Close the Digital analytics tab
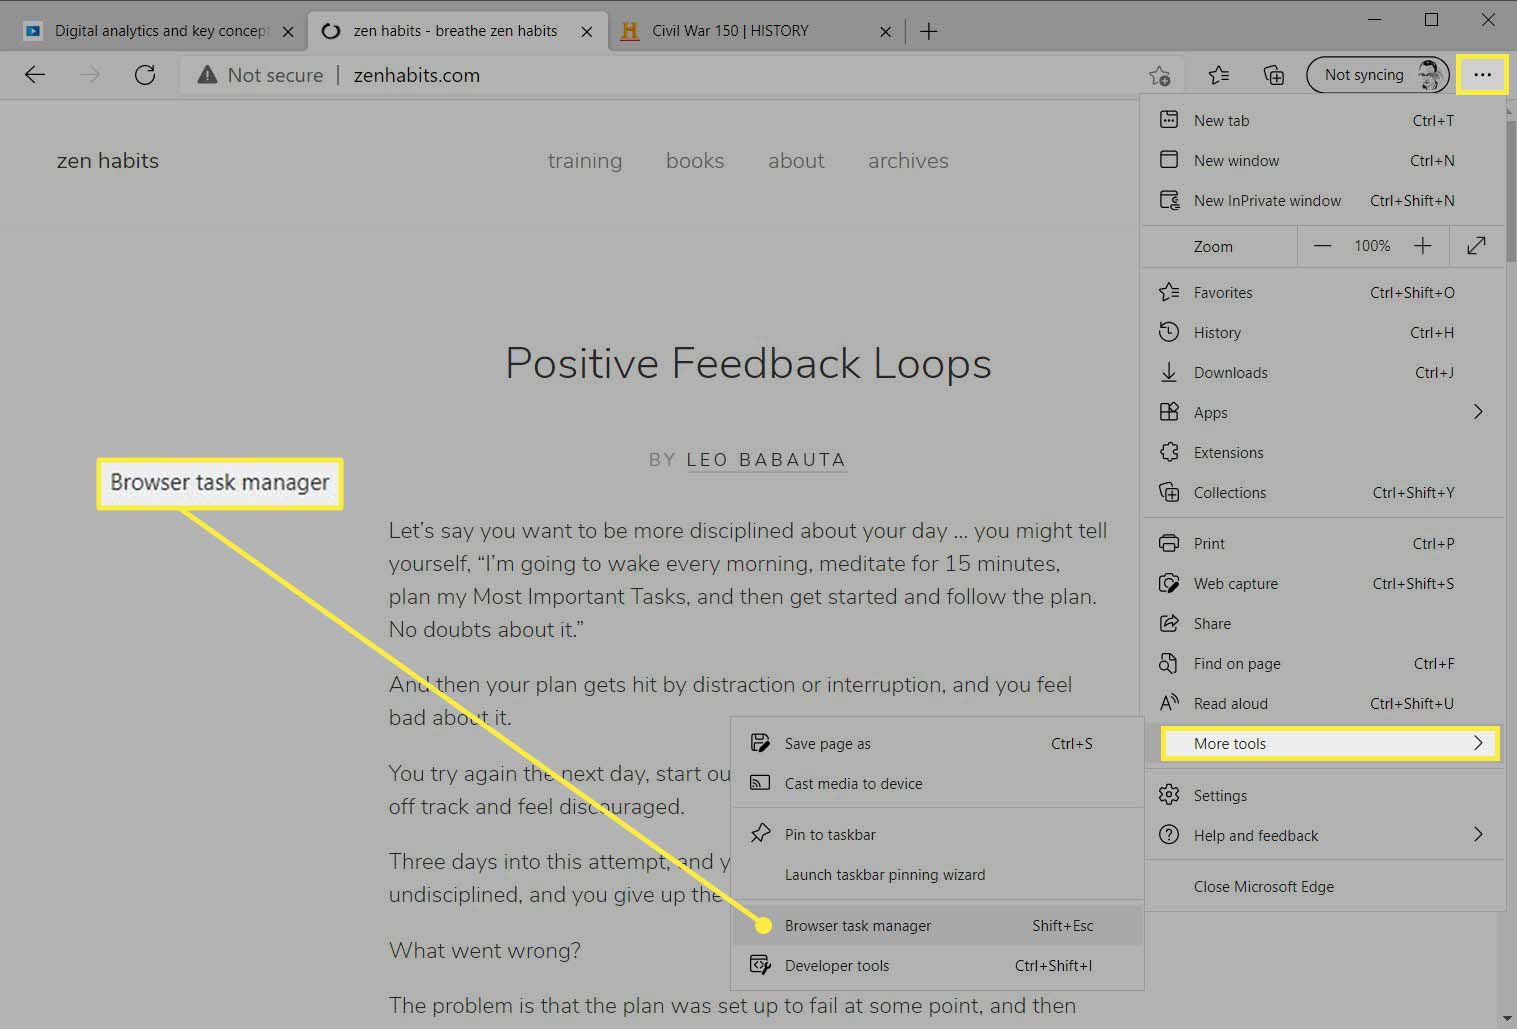The image size is (1517, 1029). pos(288,32)
